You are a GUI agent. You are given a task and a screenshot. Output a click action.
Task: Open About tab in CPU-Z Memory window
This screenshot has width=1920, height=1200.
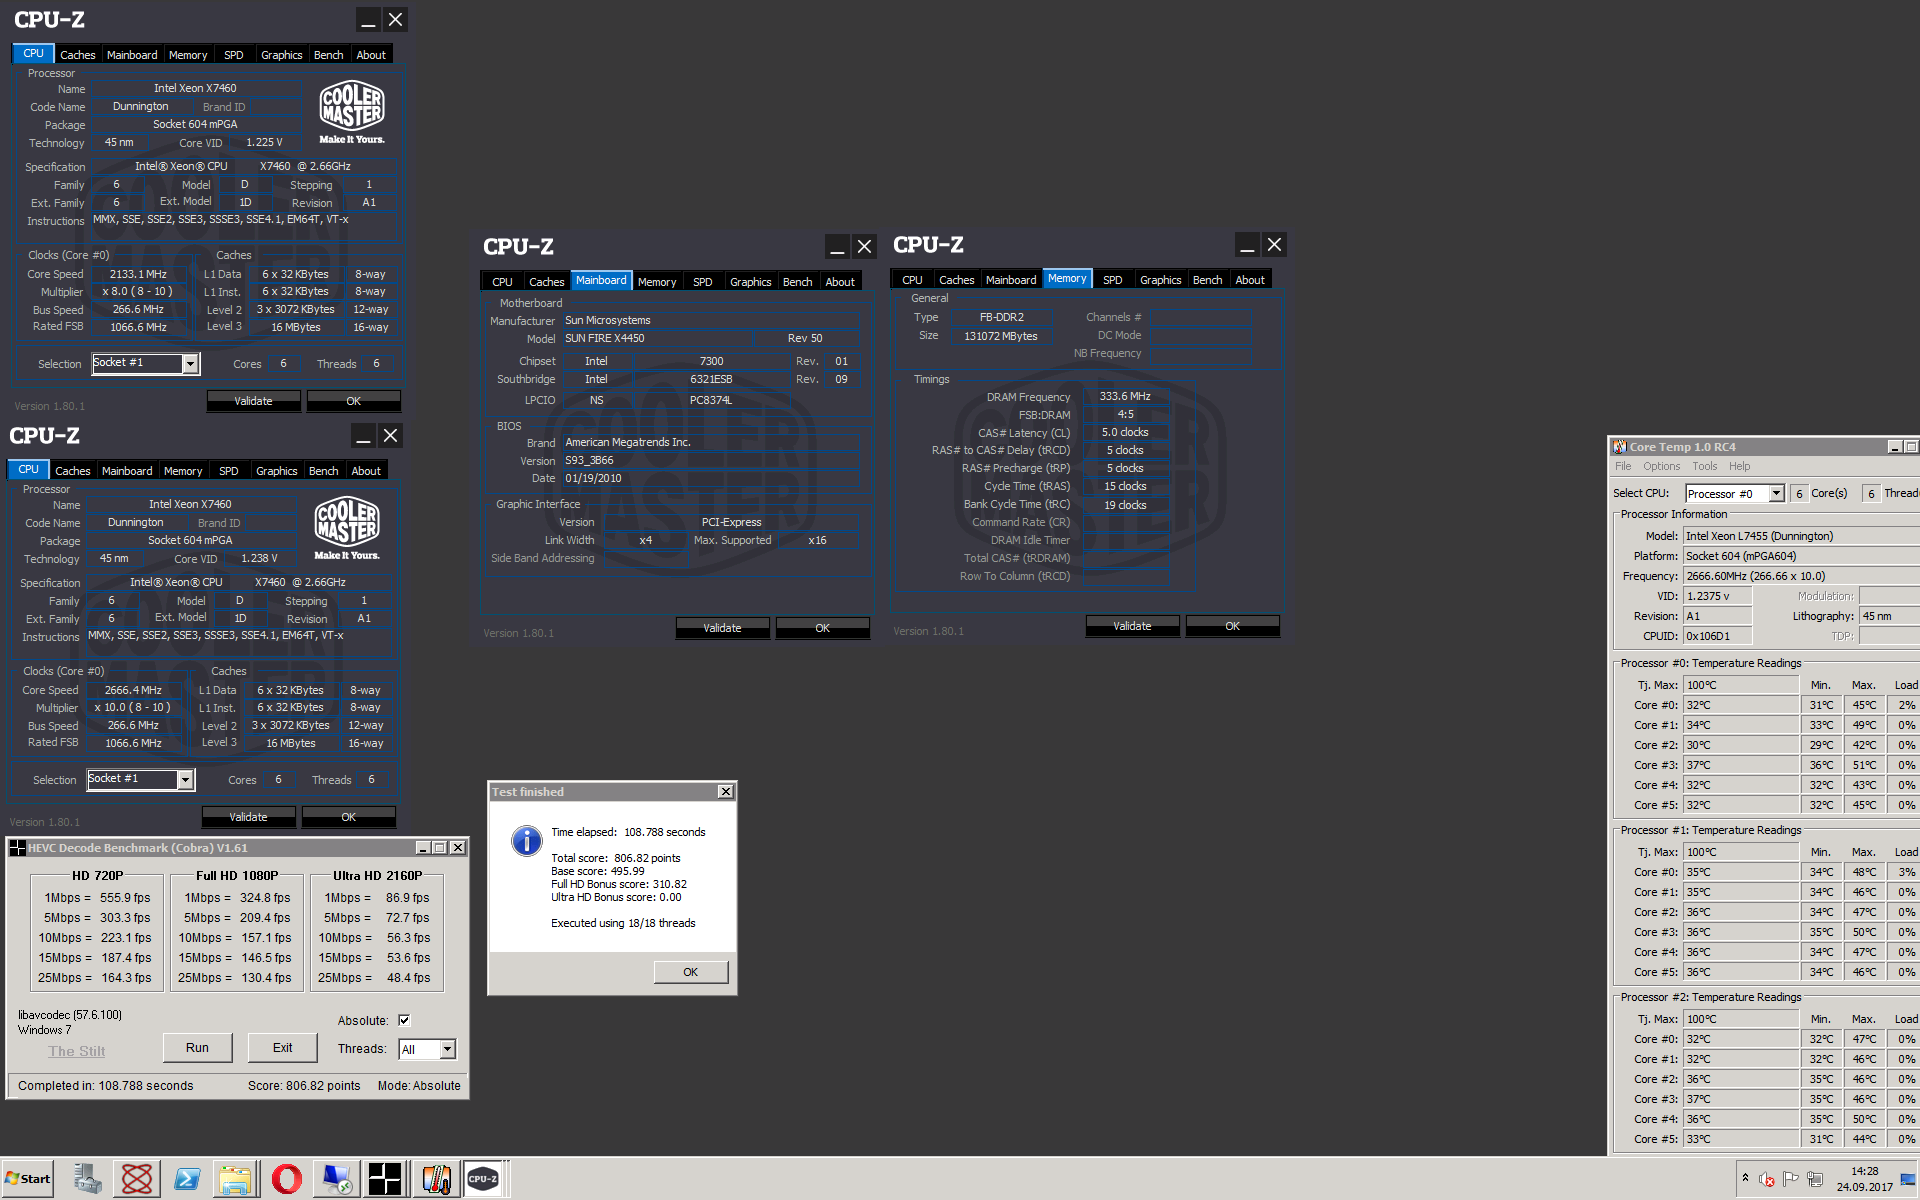pyautogui.click(x=1249, y=280)
